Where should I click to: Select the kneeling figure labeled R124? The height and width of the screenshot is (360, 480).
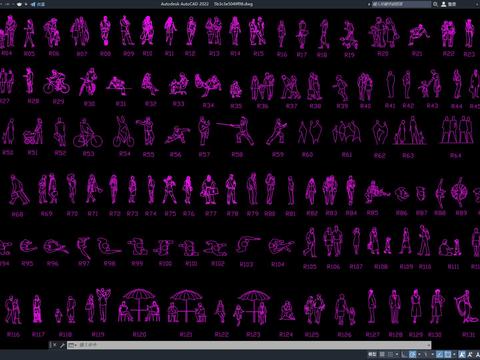click(x=287, y=311)
